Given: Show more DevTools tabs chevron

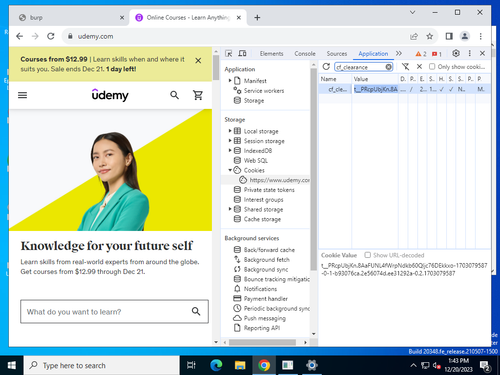Looking at the screenshot, I should pyautogui.click(x=399, y=53).
